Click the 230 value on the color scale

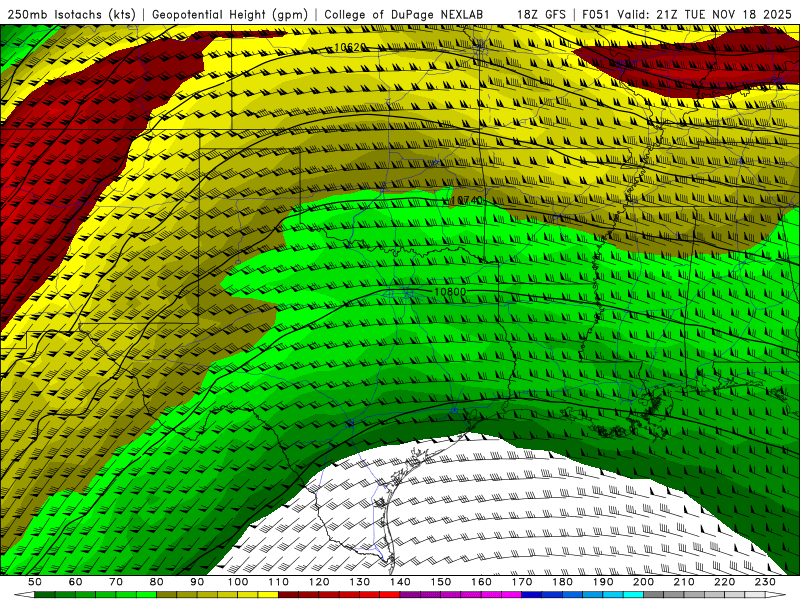tap(765, 582)
